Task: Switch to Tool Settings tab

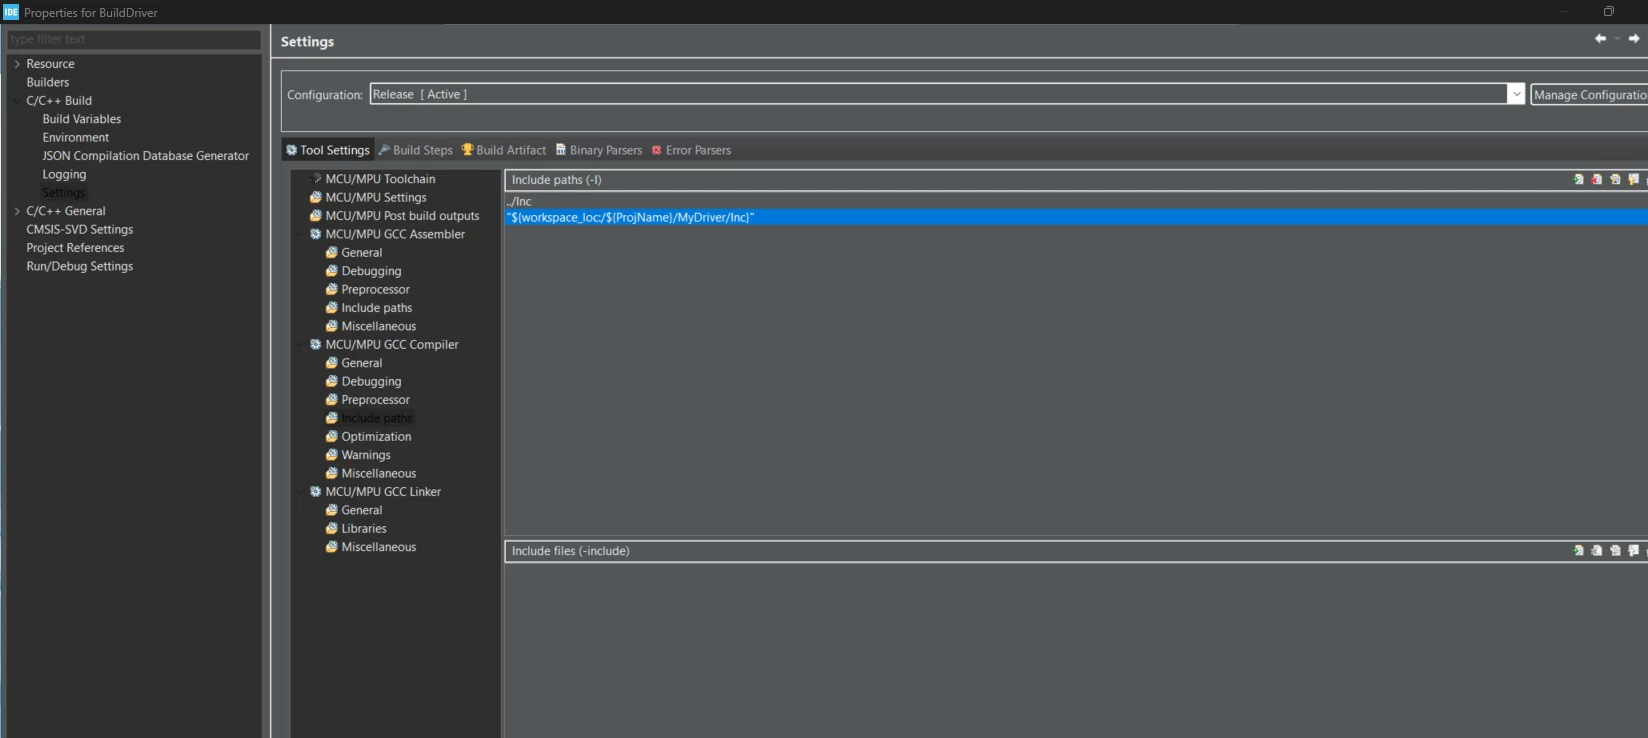Action: tap(328, 150)
